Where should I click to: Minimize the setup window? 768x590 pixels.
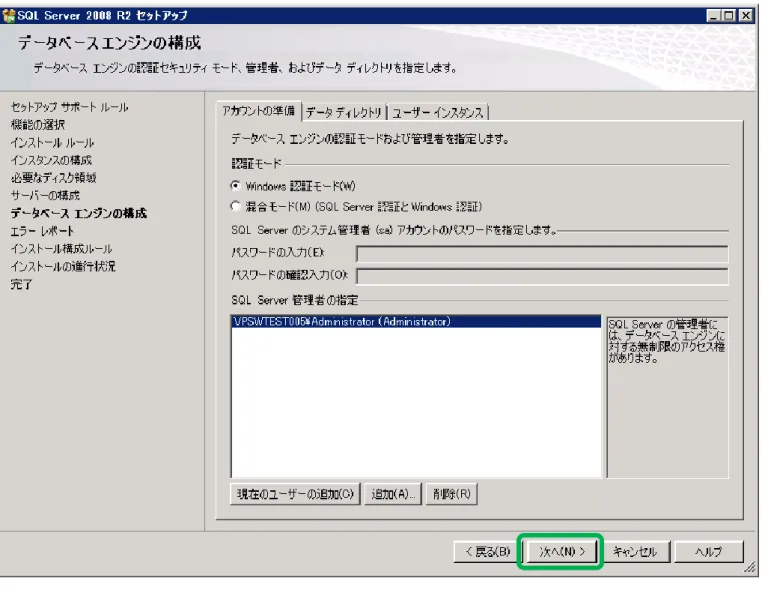tap(714, 16)
